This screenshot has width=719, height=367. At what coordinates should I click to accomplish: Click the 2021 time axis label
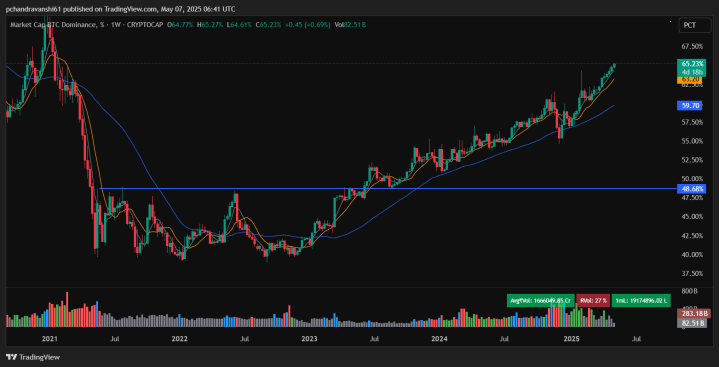[x=49, y=339]
